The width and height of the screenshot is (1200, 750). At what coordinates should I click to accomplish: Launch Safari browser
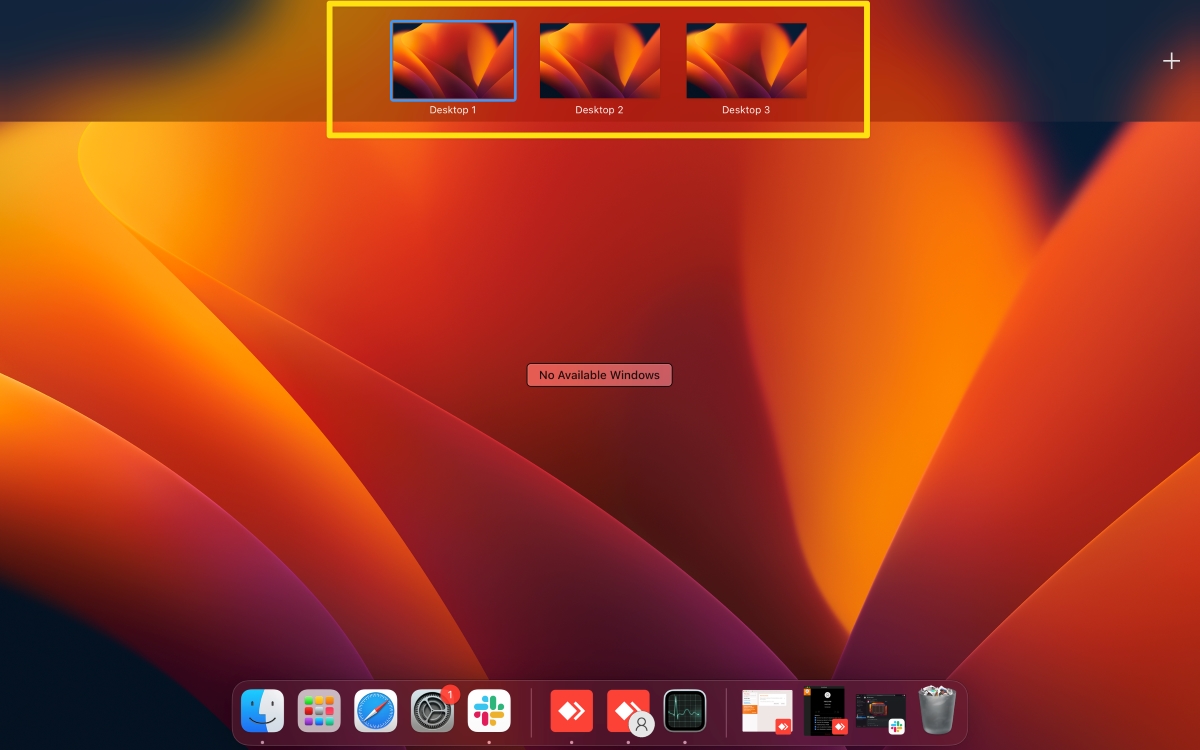(x=375, y=711)
